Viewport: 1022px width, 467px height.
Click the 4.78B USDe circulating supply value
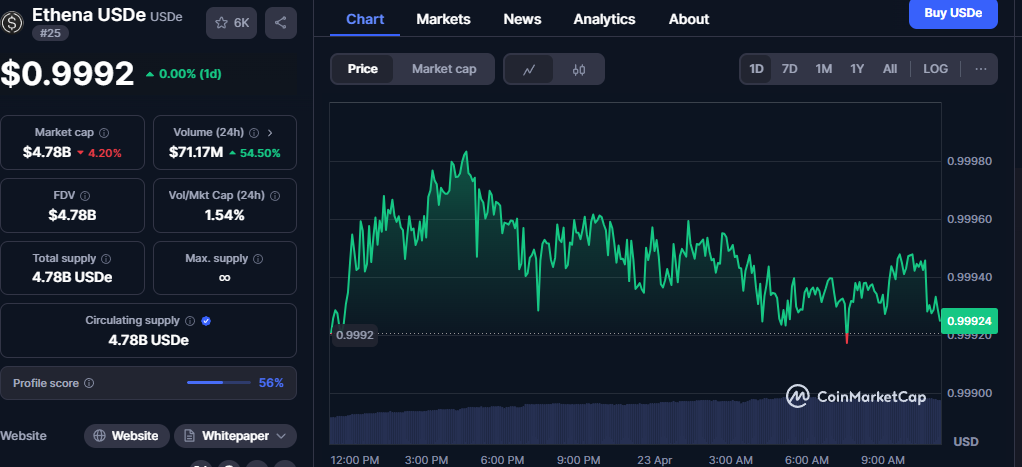coord(149,340)
